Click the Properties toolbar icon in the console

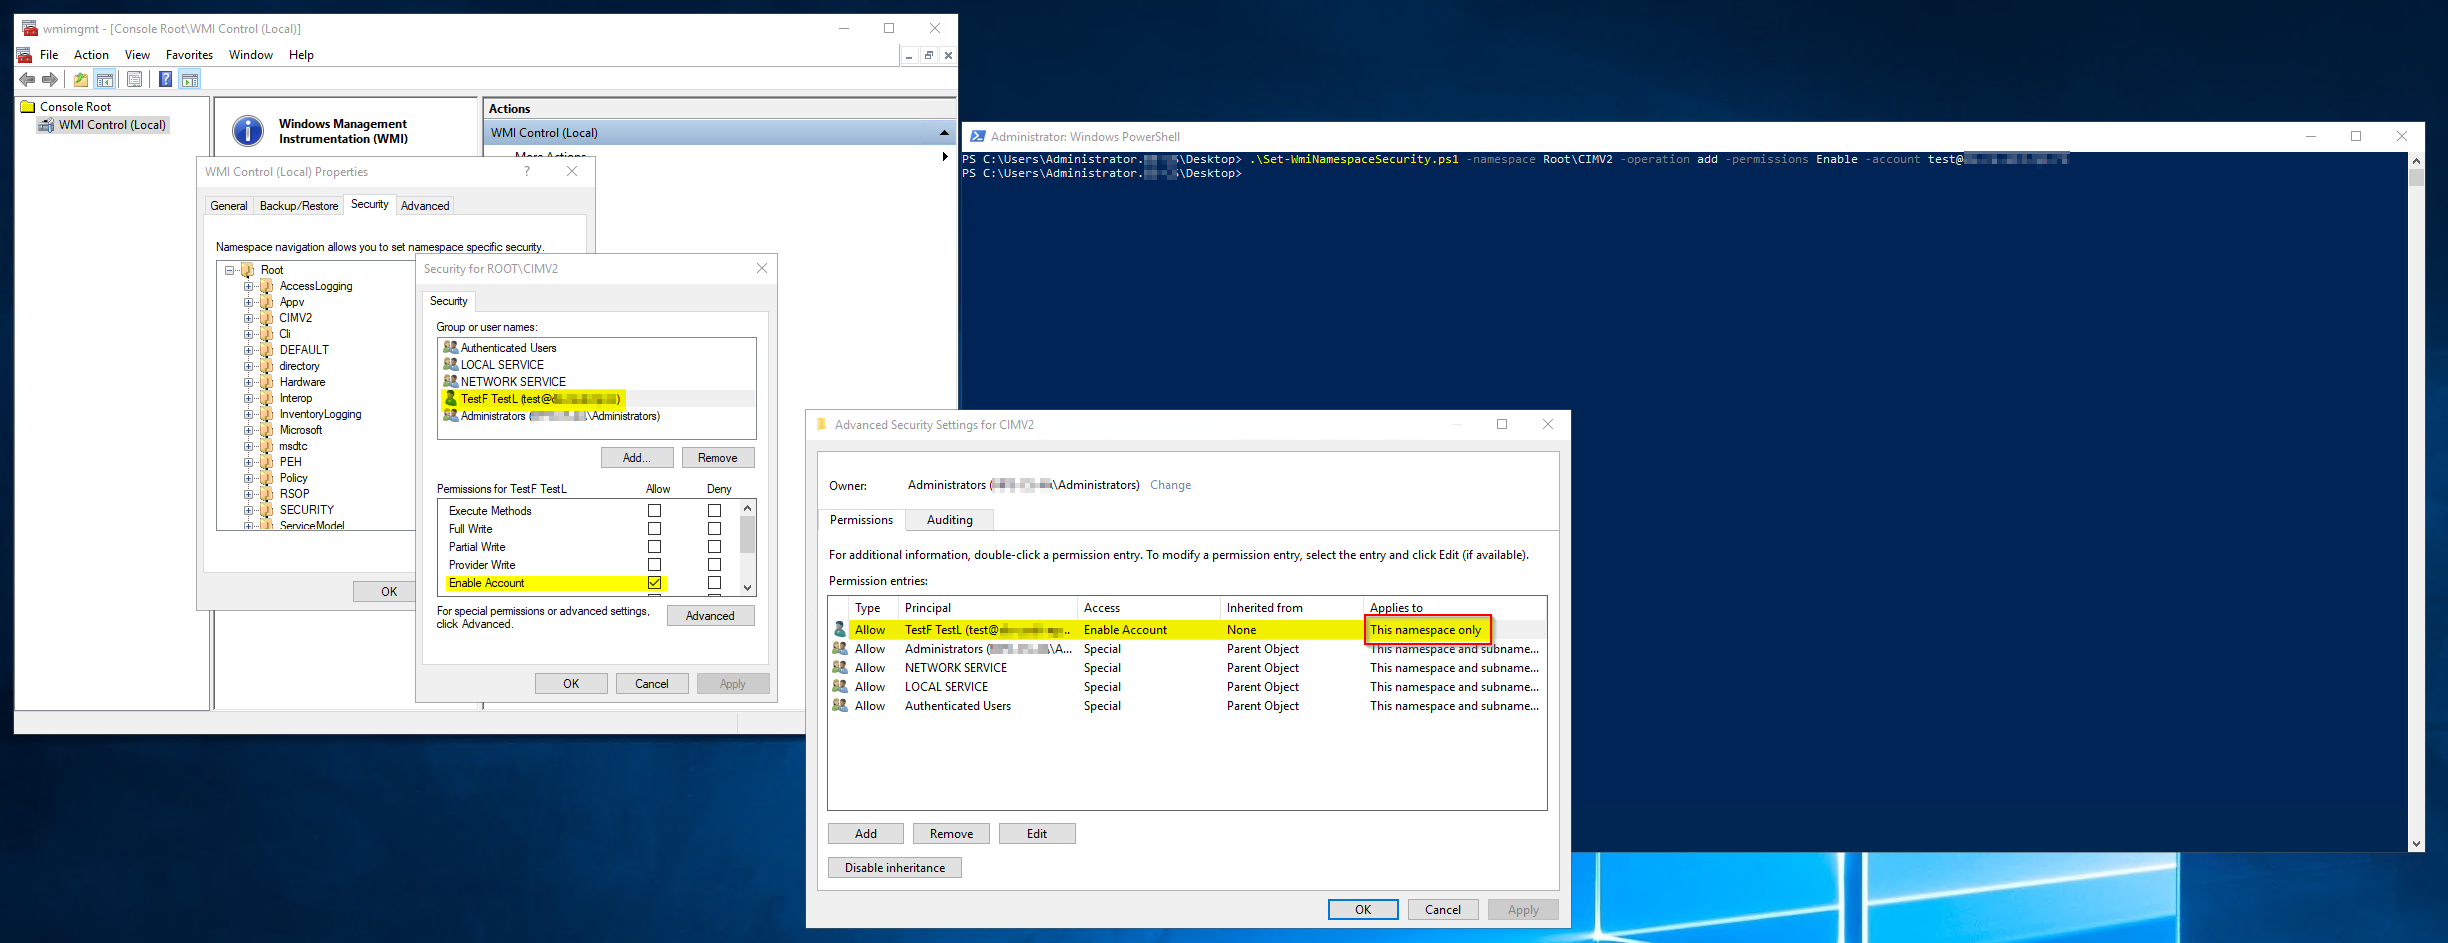134,79
